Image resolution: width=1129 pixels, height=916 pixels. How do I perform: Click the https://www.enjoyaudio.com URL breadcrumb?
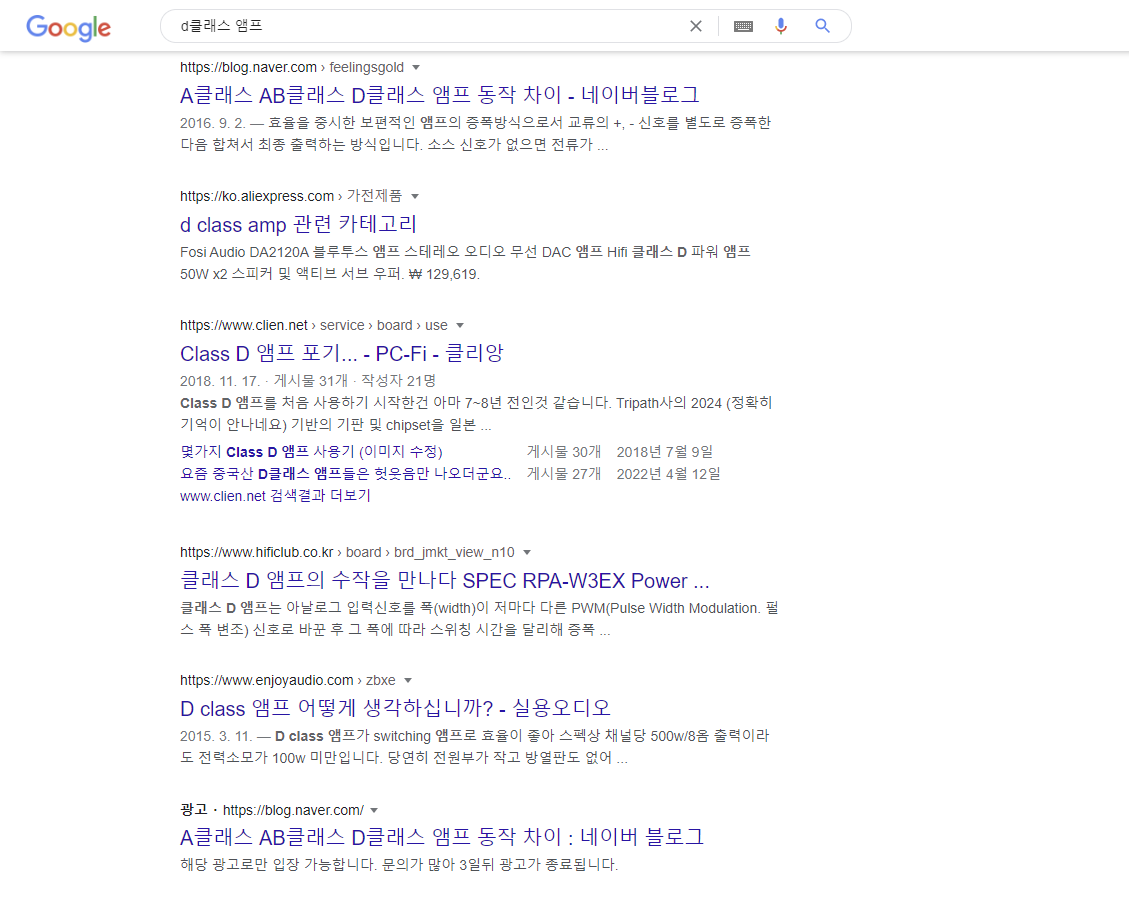click(287, 681)
